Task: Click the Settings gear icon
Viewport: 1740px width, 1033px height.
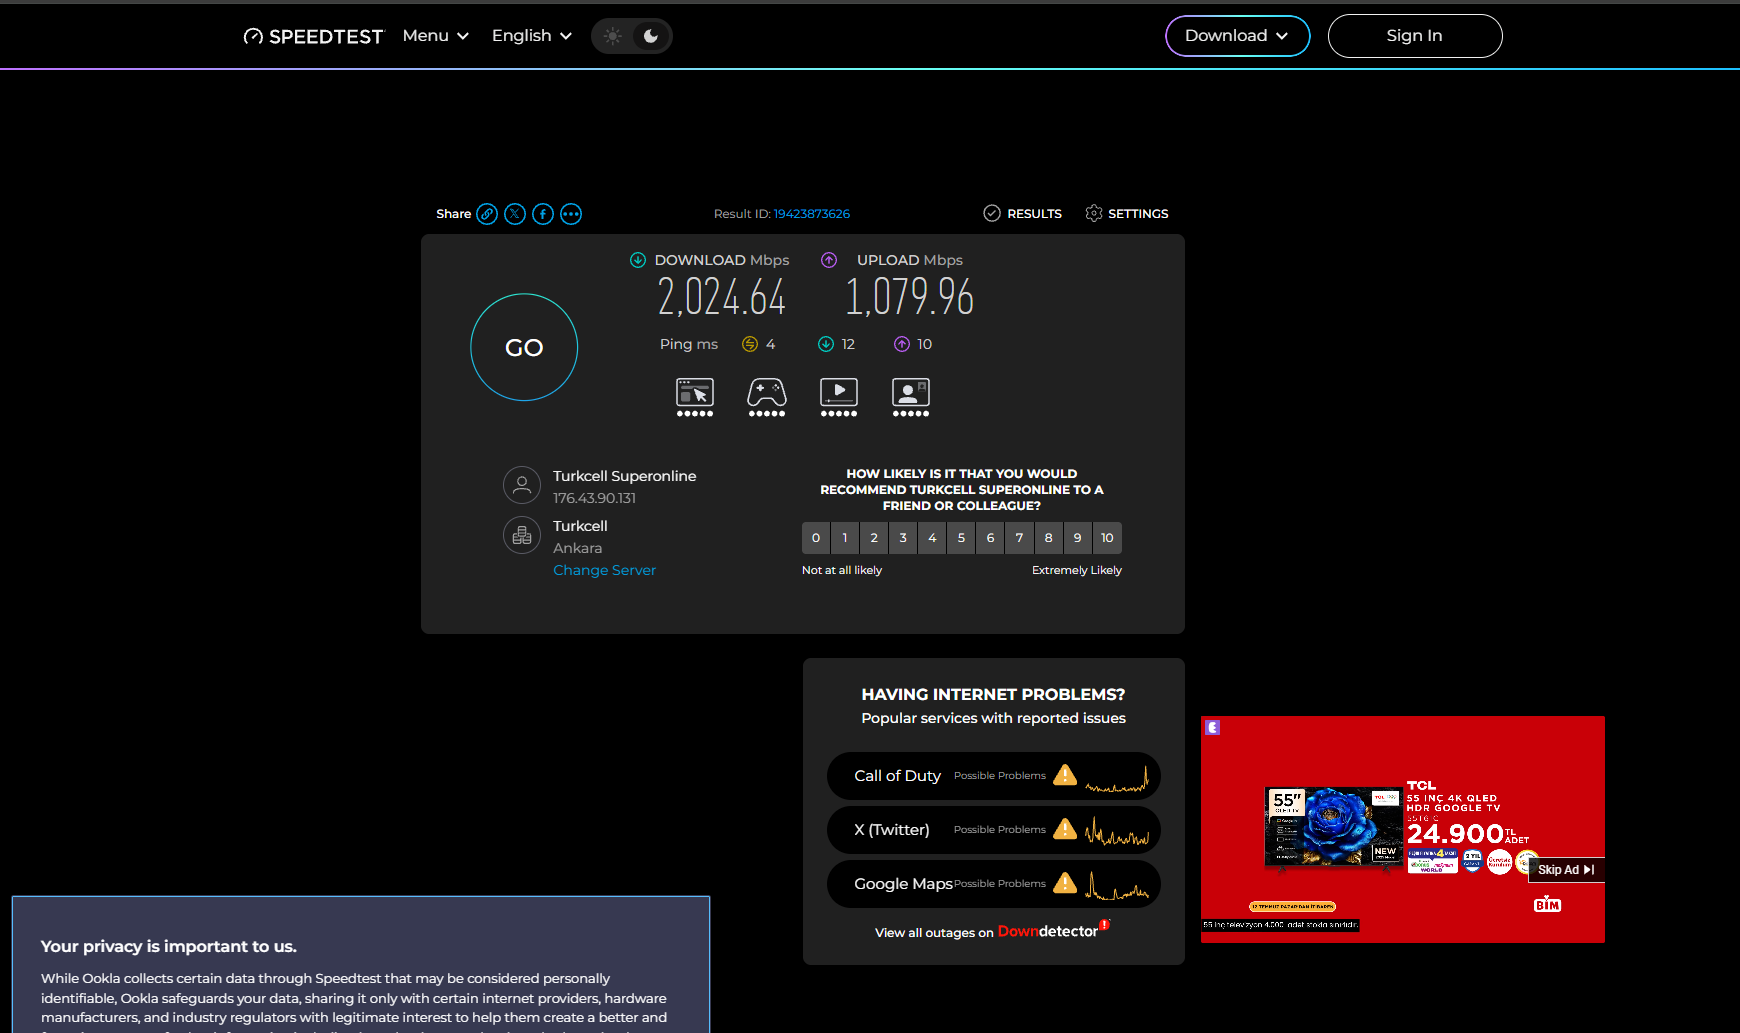Action: pyautogui.click(x=1094, y=213)
